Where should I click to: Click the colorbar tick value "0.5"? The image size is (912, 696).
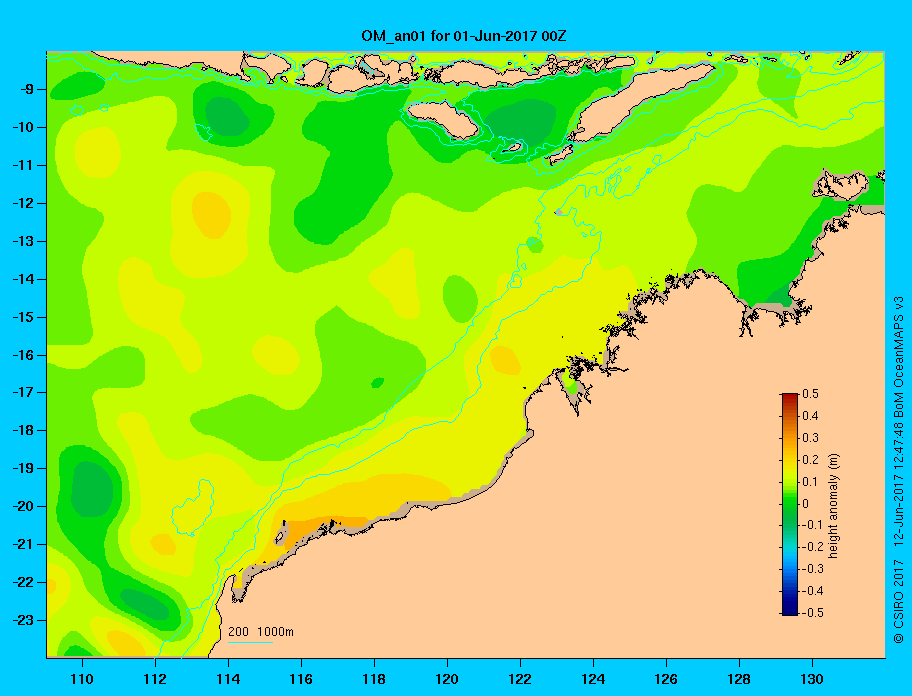click(811, 394)
